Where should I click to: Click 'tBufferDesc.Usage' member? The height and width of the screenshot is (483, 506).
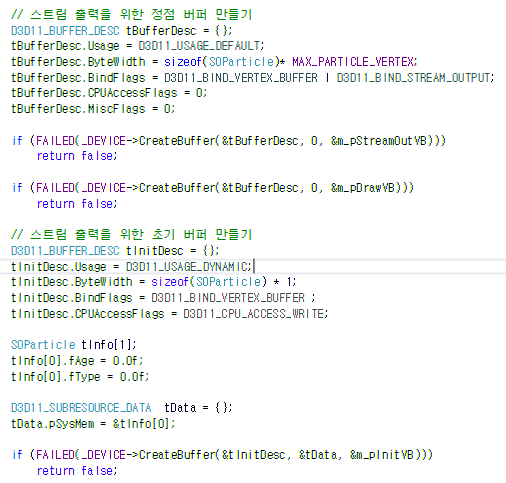tap(65, 46)
